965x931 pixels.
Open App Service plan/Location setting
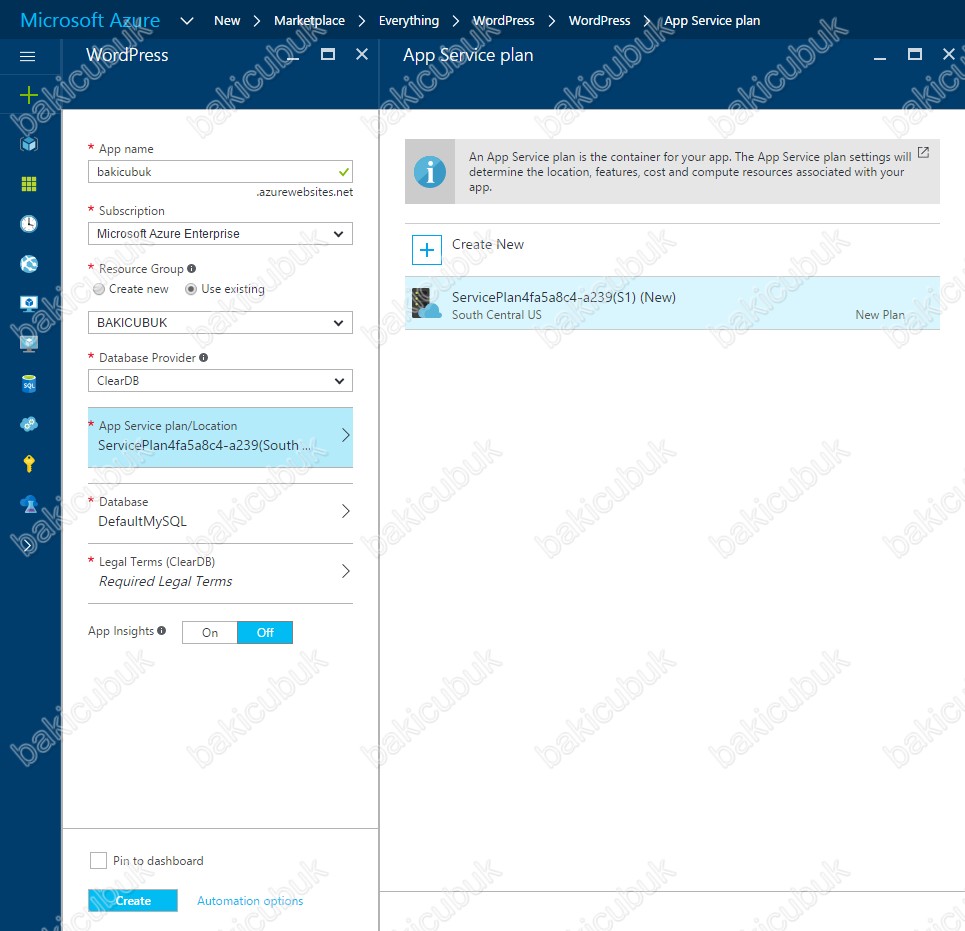click(x=220, y=438)
